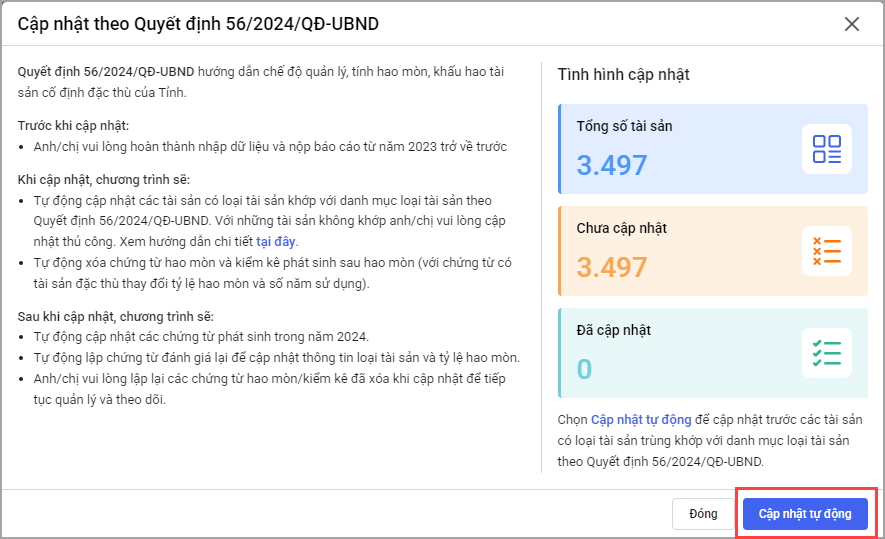The image size is (885, 539).
Task: Click the Đã cập nhật checklist icon
Action: pos(826,353)
